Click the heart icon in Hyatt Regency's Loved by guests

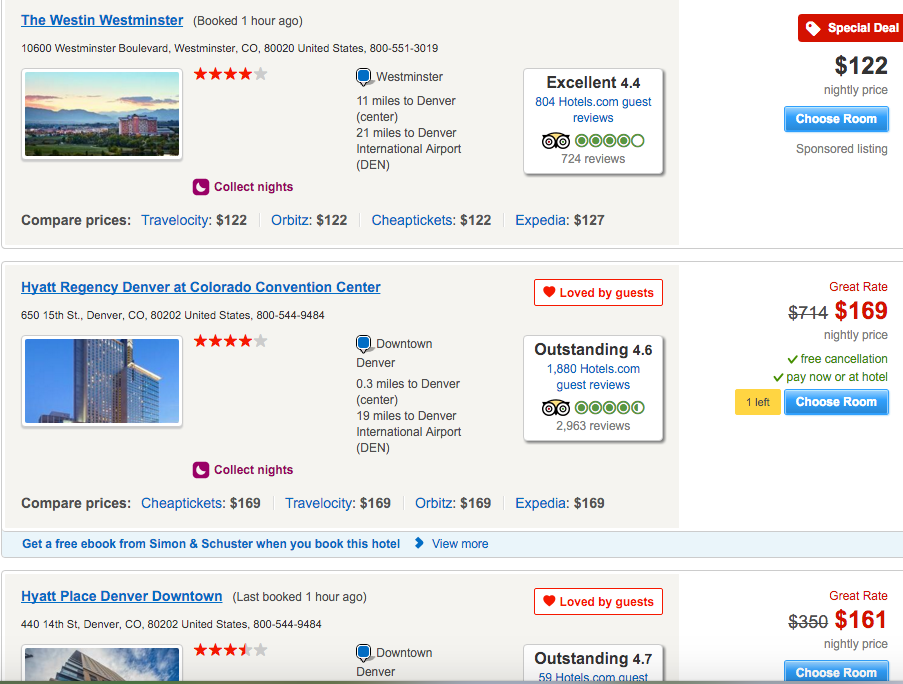pyautogui.click(x=549, y=292)
